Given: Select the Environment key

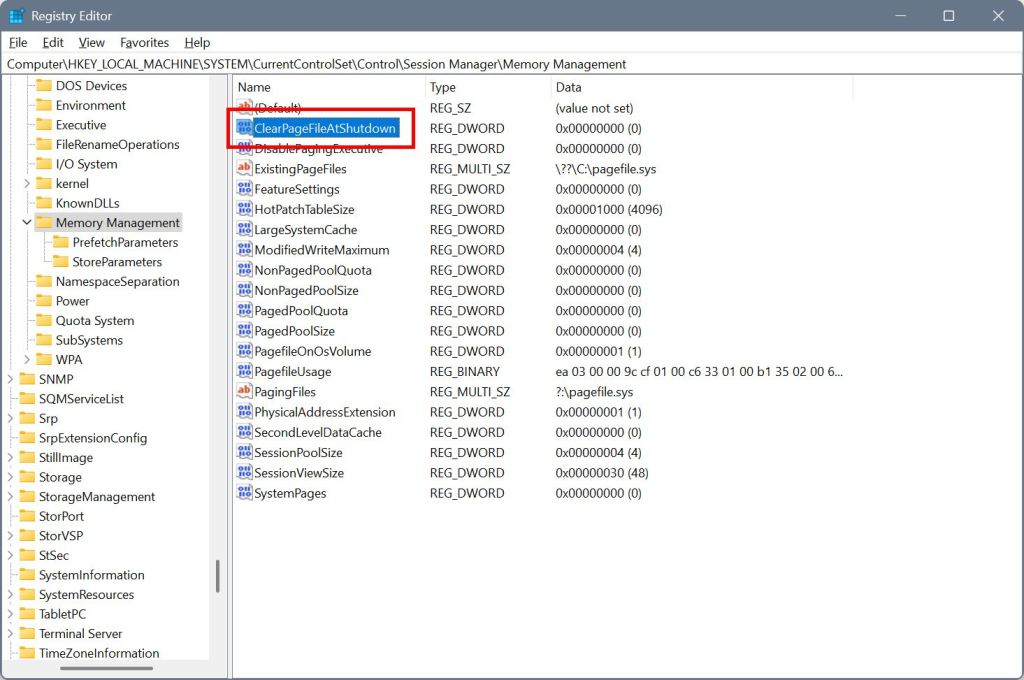Looking at the screenshot, I should click(90, 105).
